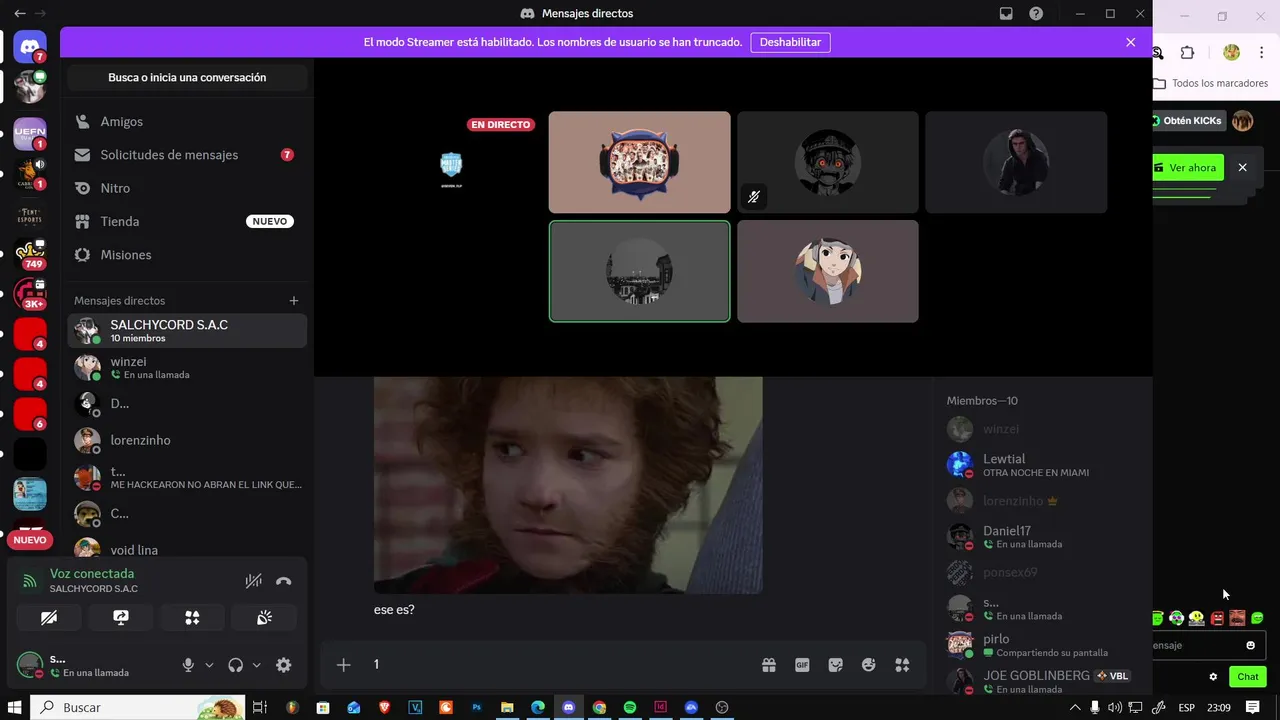Open GIF picker
The width and height of the screenshot is (1280, 720).
[x=802, y=665]
